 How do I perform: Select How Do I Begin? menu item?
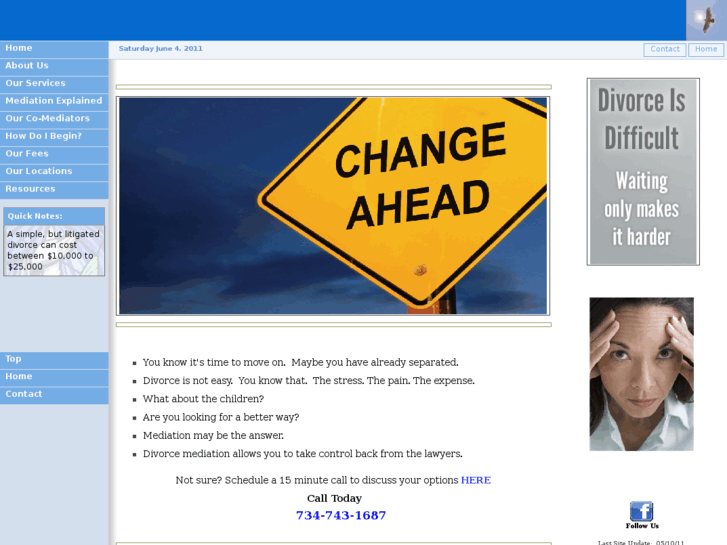[54, 137]
